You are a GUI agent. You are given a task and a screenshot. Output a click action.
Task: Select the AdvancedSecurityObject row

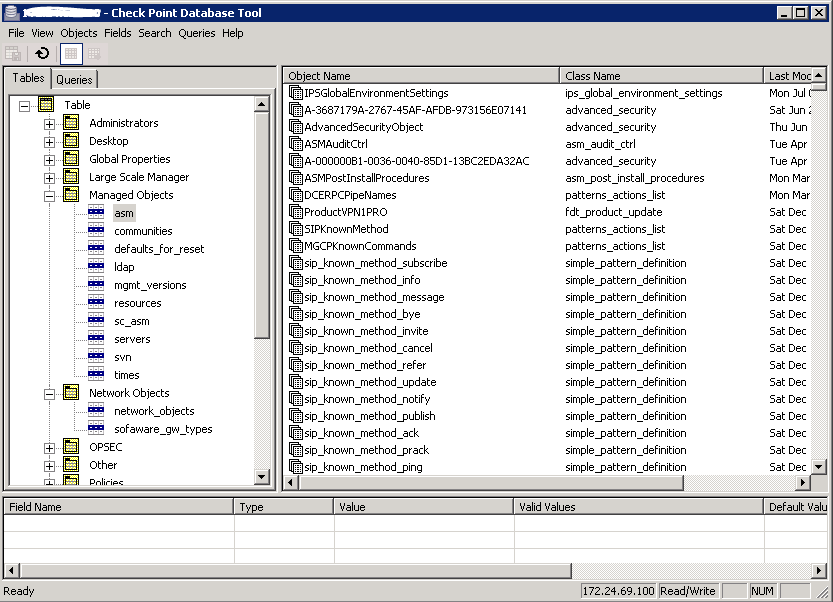(363, 127)
